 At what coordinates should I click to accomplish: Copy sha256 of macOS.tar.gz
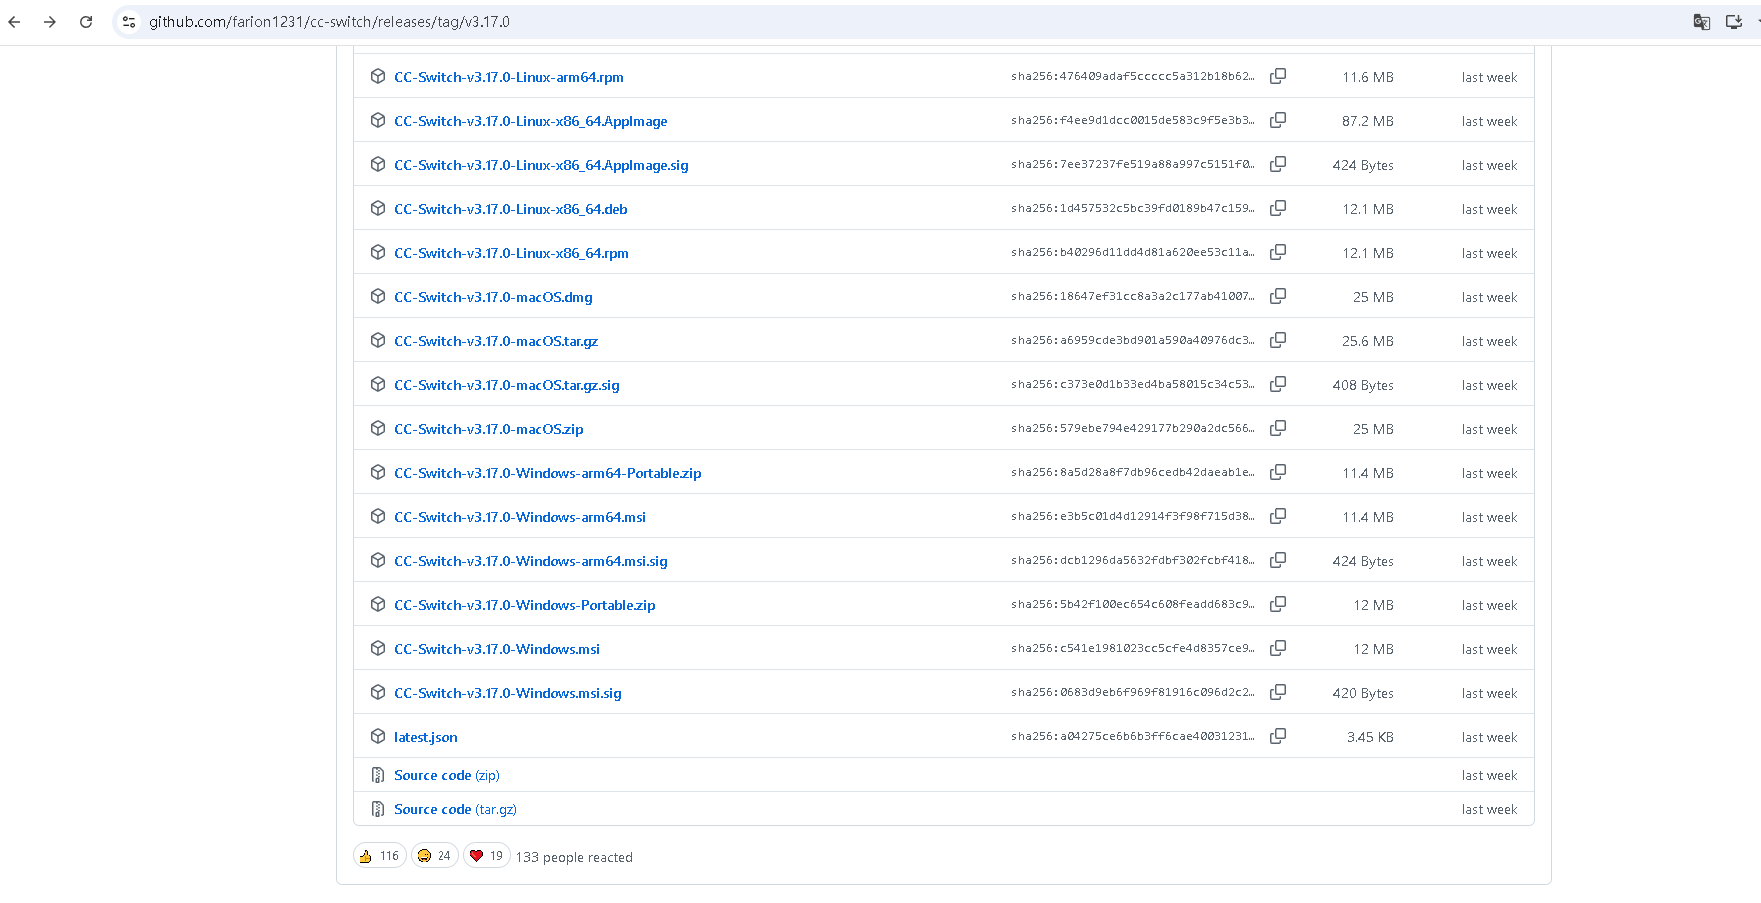point(1278,340)
